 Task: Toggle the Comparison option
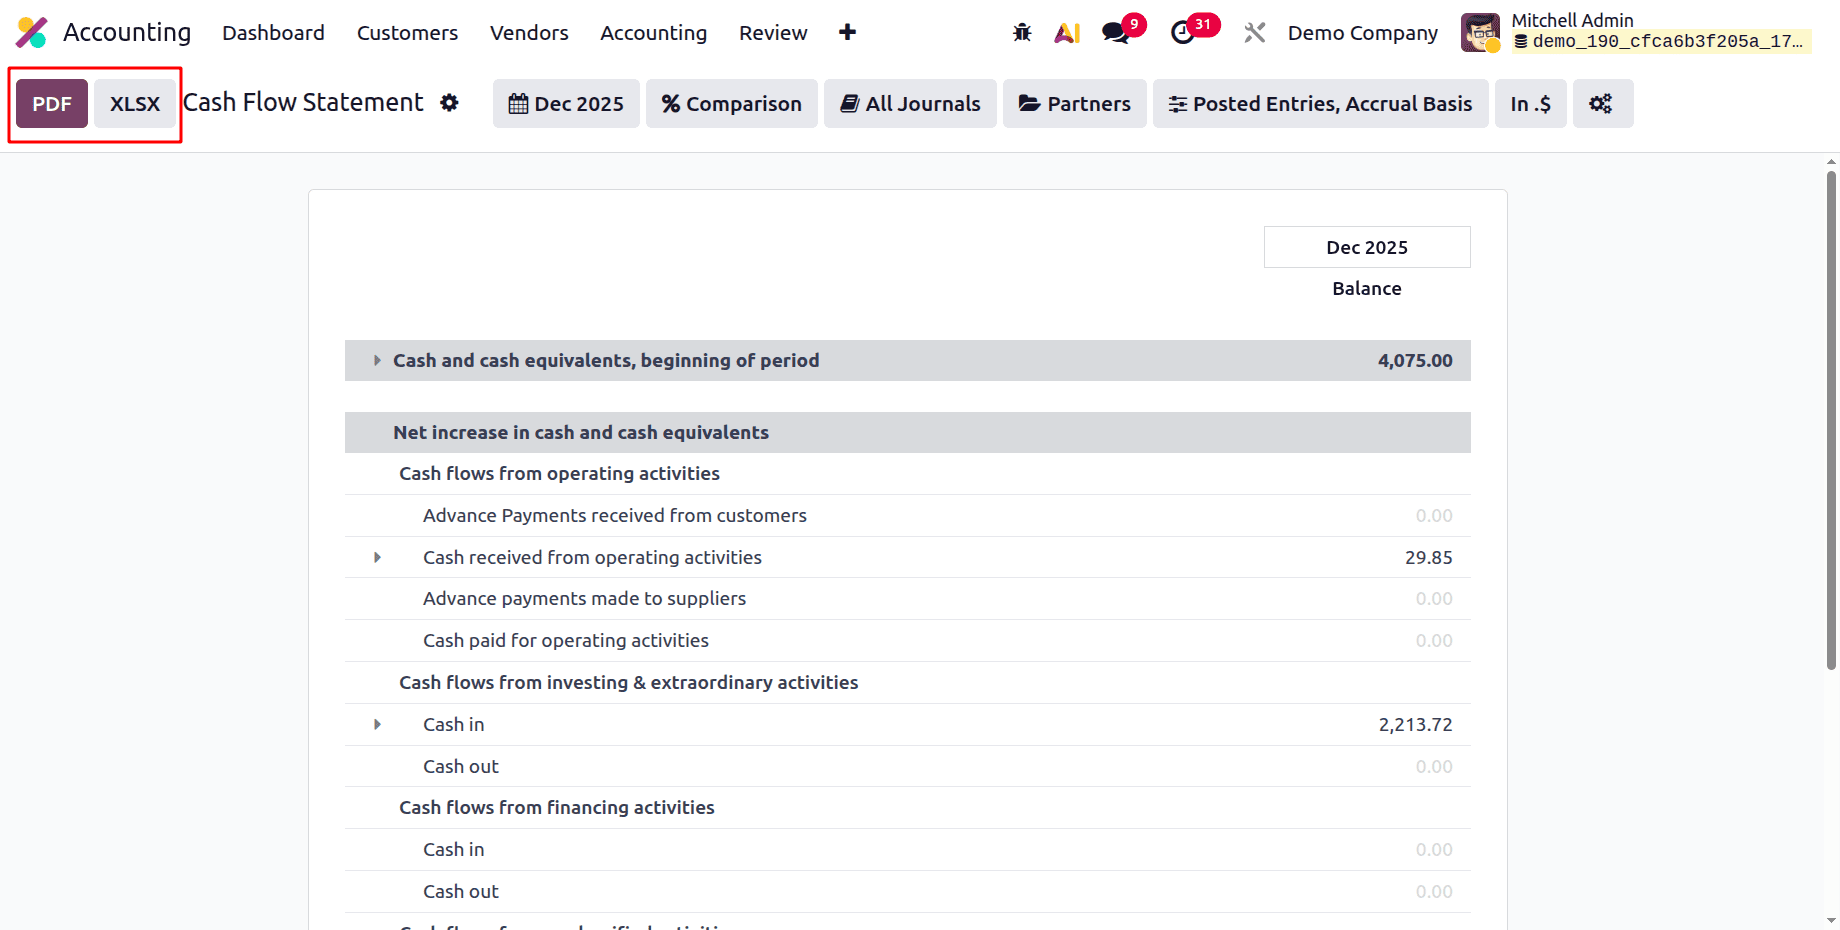click(731, 103)
